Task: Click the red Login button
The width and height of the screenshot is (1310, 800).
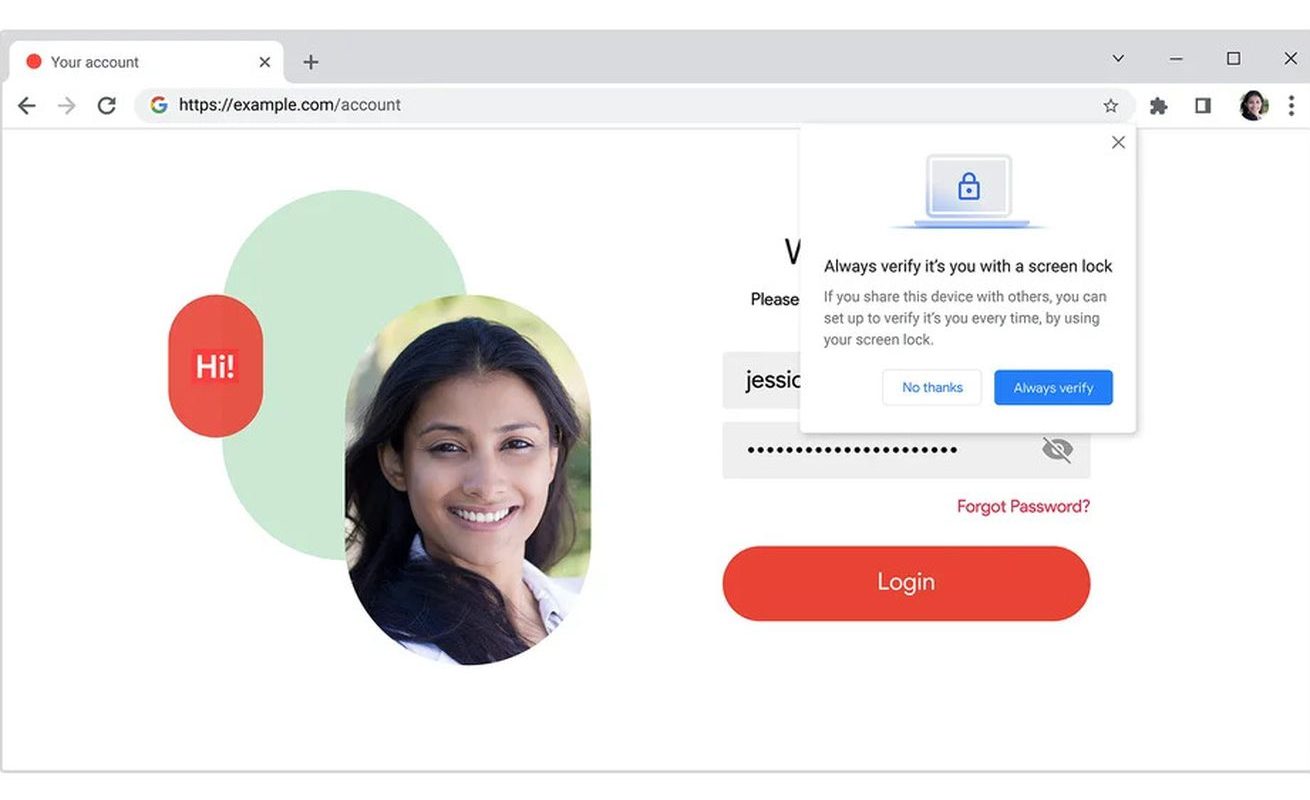Action: point(906,583)
